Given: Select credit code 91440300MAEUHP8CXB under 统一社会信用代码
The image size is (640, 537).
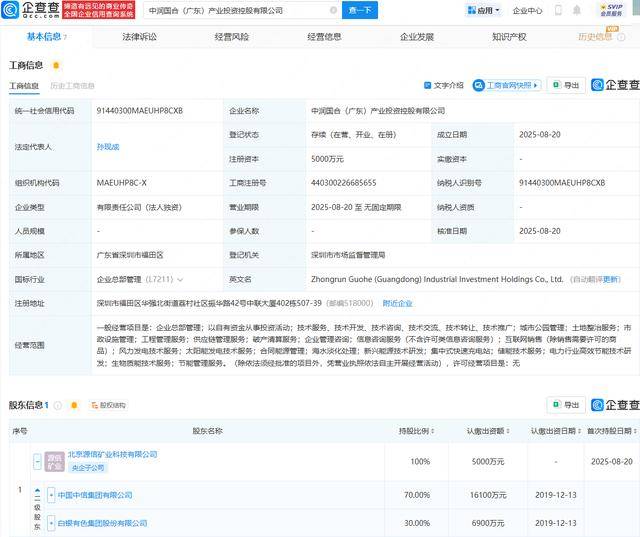Looking at the screenshot, I should [x=140, y=111].
